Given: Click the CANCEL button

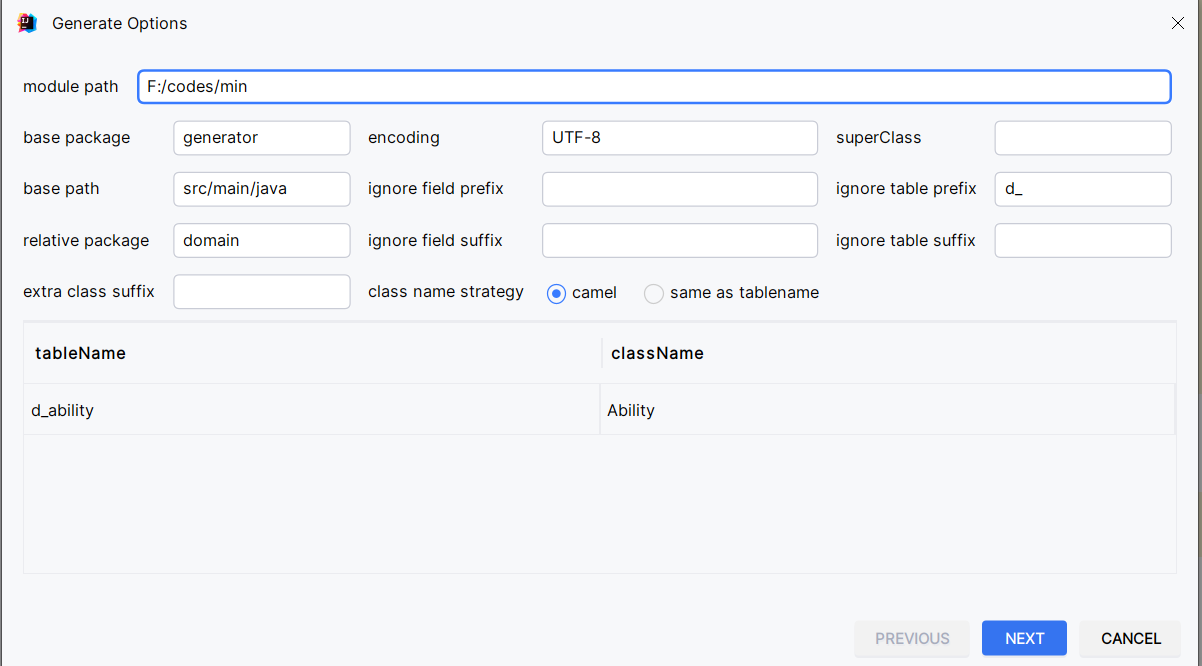Looking at the screenshot, I should coord(1130,638).
